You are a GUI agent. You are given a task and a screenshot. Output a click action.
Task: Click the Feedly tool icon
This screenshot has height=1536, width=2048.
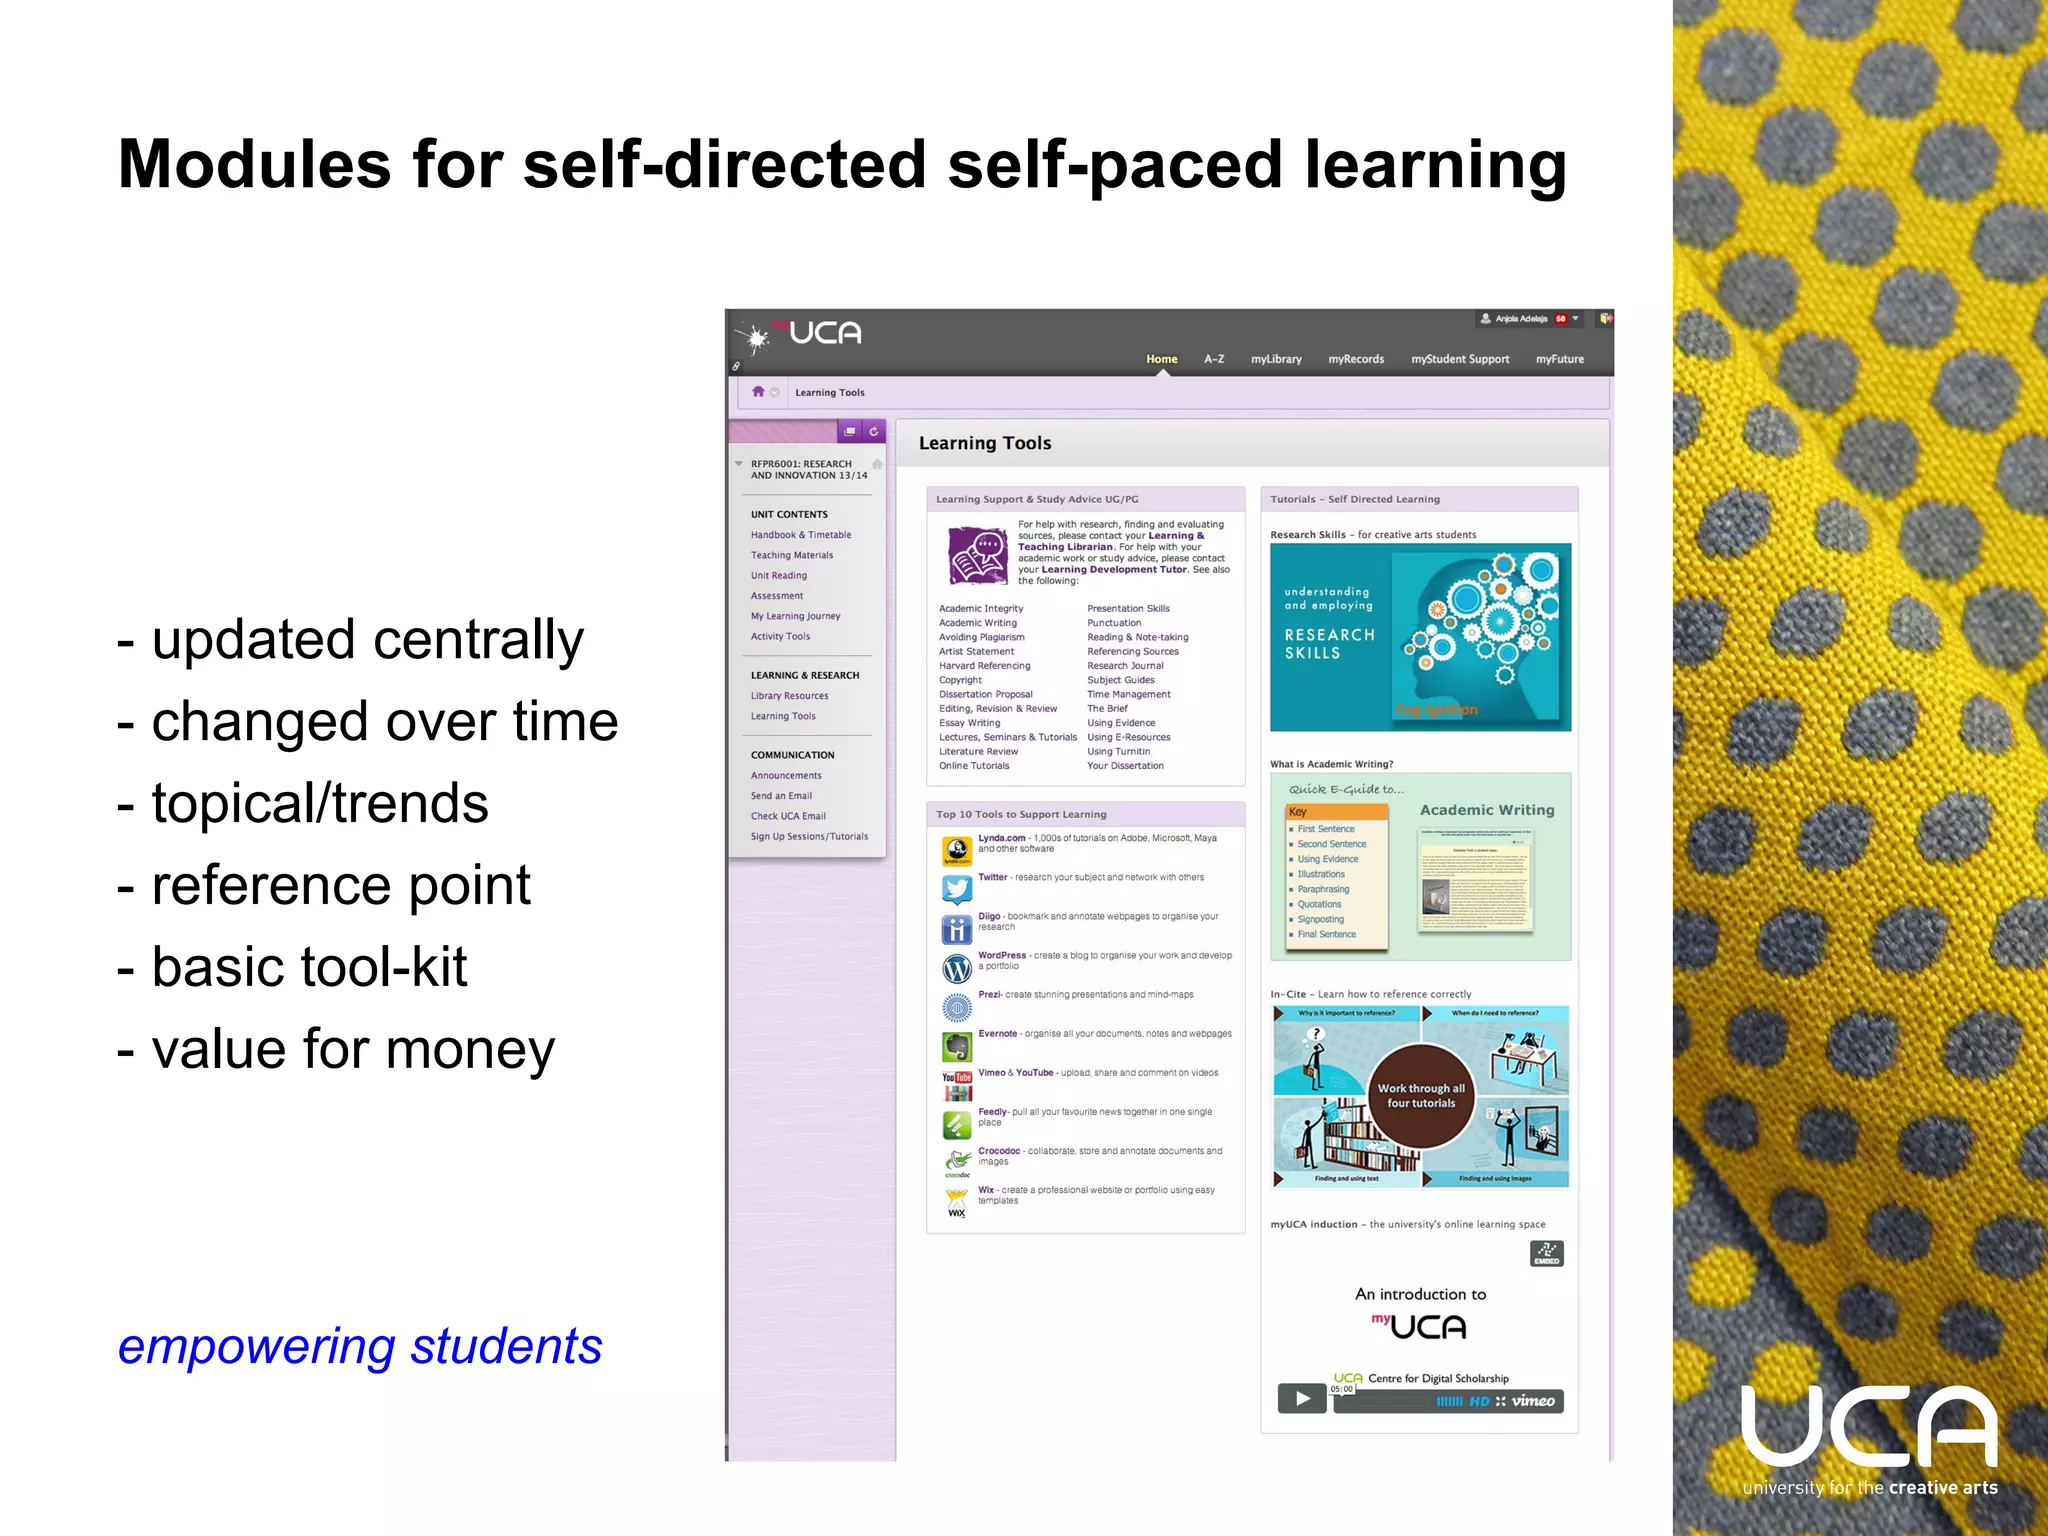tap(957, 1125)
